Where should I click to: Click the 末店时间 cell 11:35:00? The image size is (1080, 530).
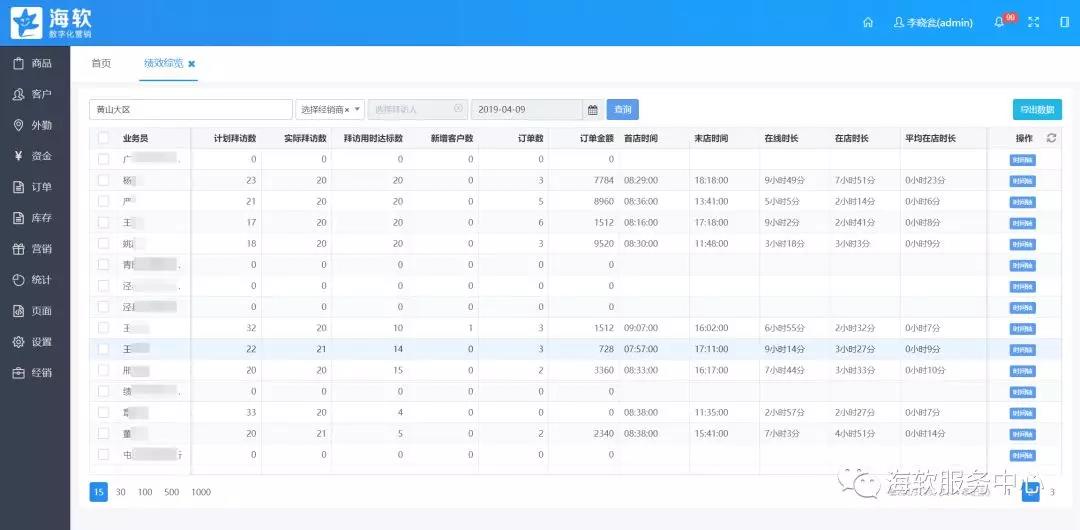[712, 412]
